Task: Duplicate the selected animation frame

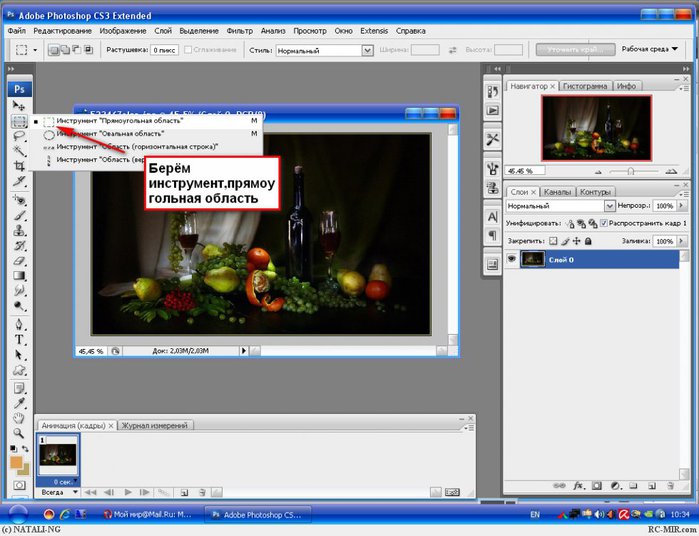Action: 184,492
